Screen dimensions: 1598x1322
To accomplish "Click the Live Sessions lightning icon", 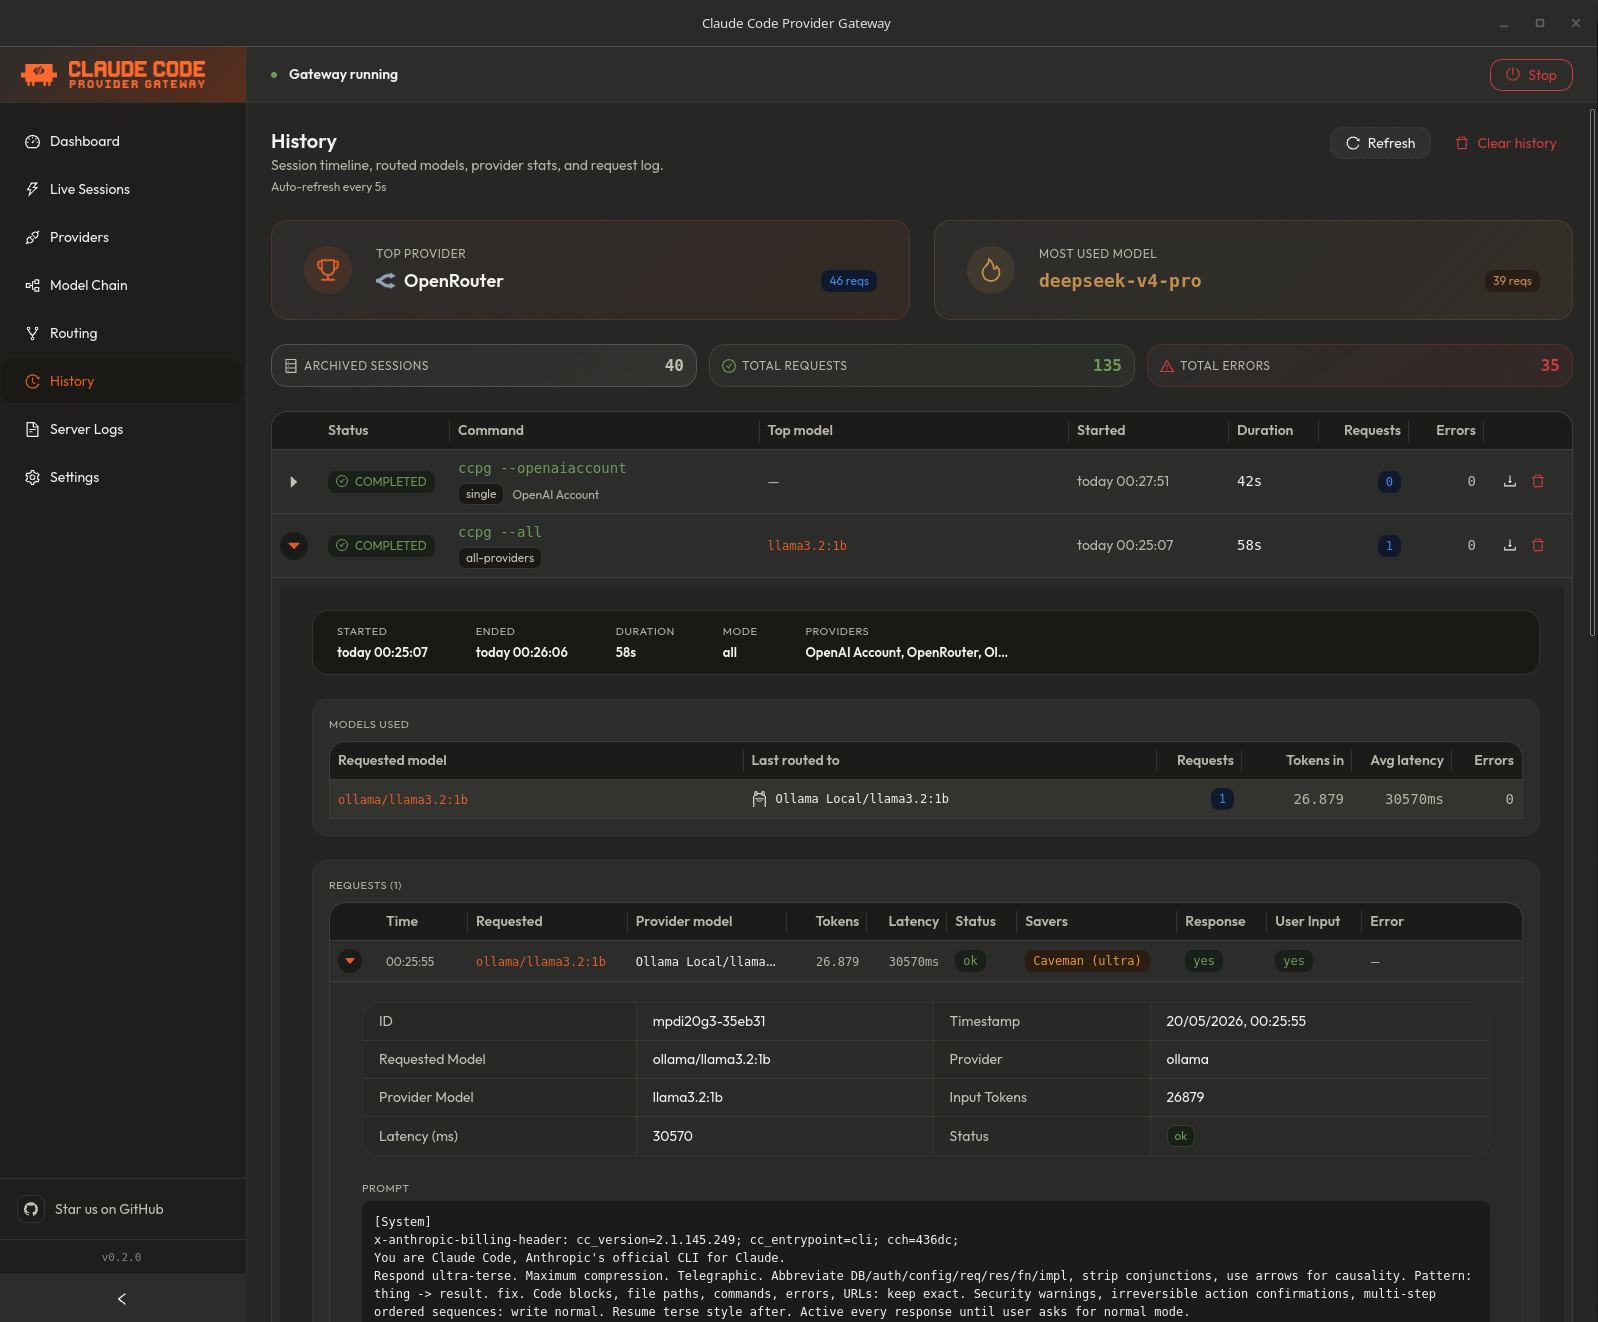I will point(33,189).
